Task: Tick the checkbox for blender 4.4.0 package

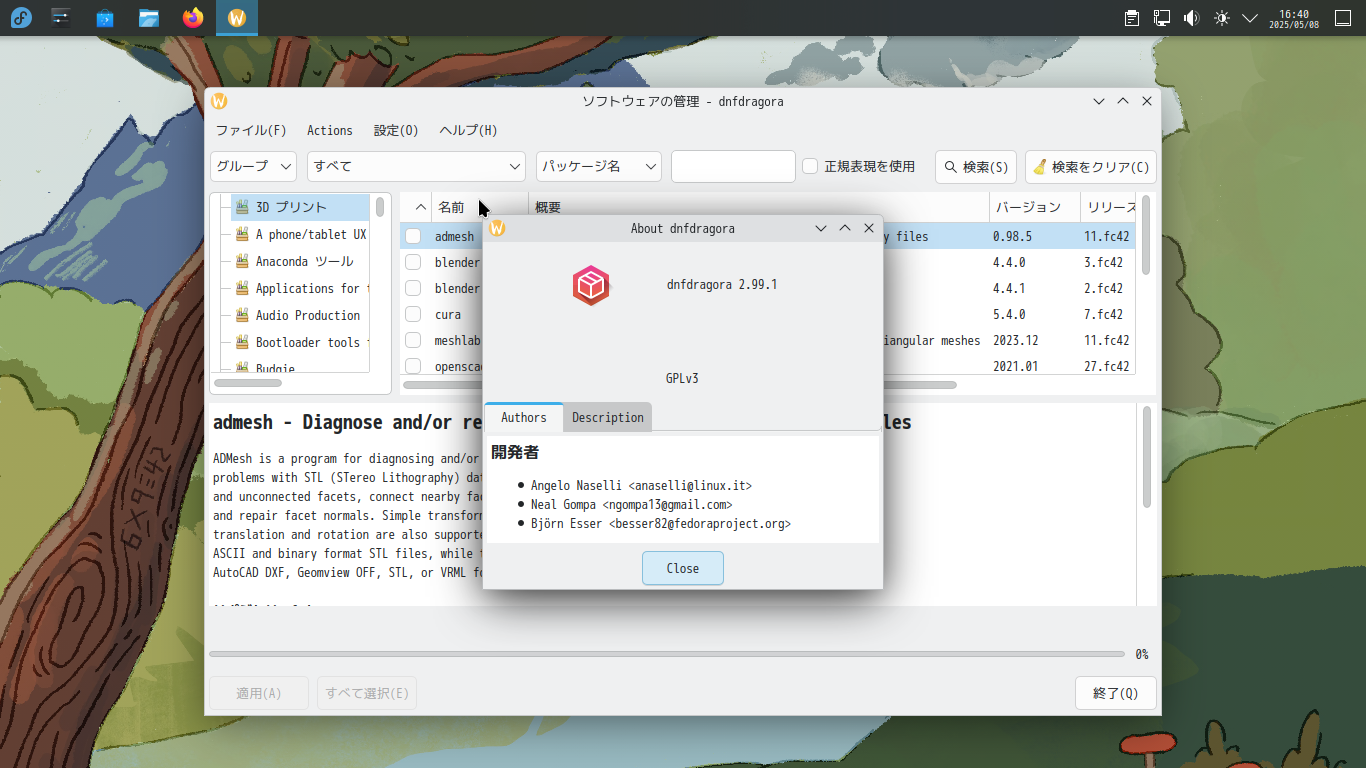Action: pyautogui.click(x=413, y=263)
